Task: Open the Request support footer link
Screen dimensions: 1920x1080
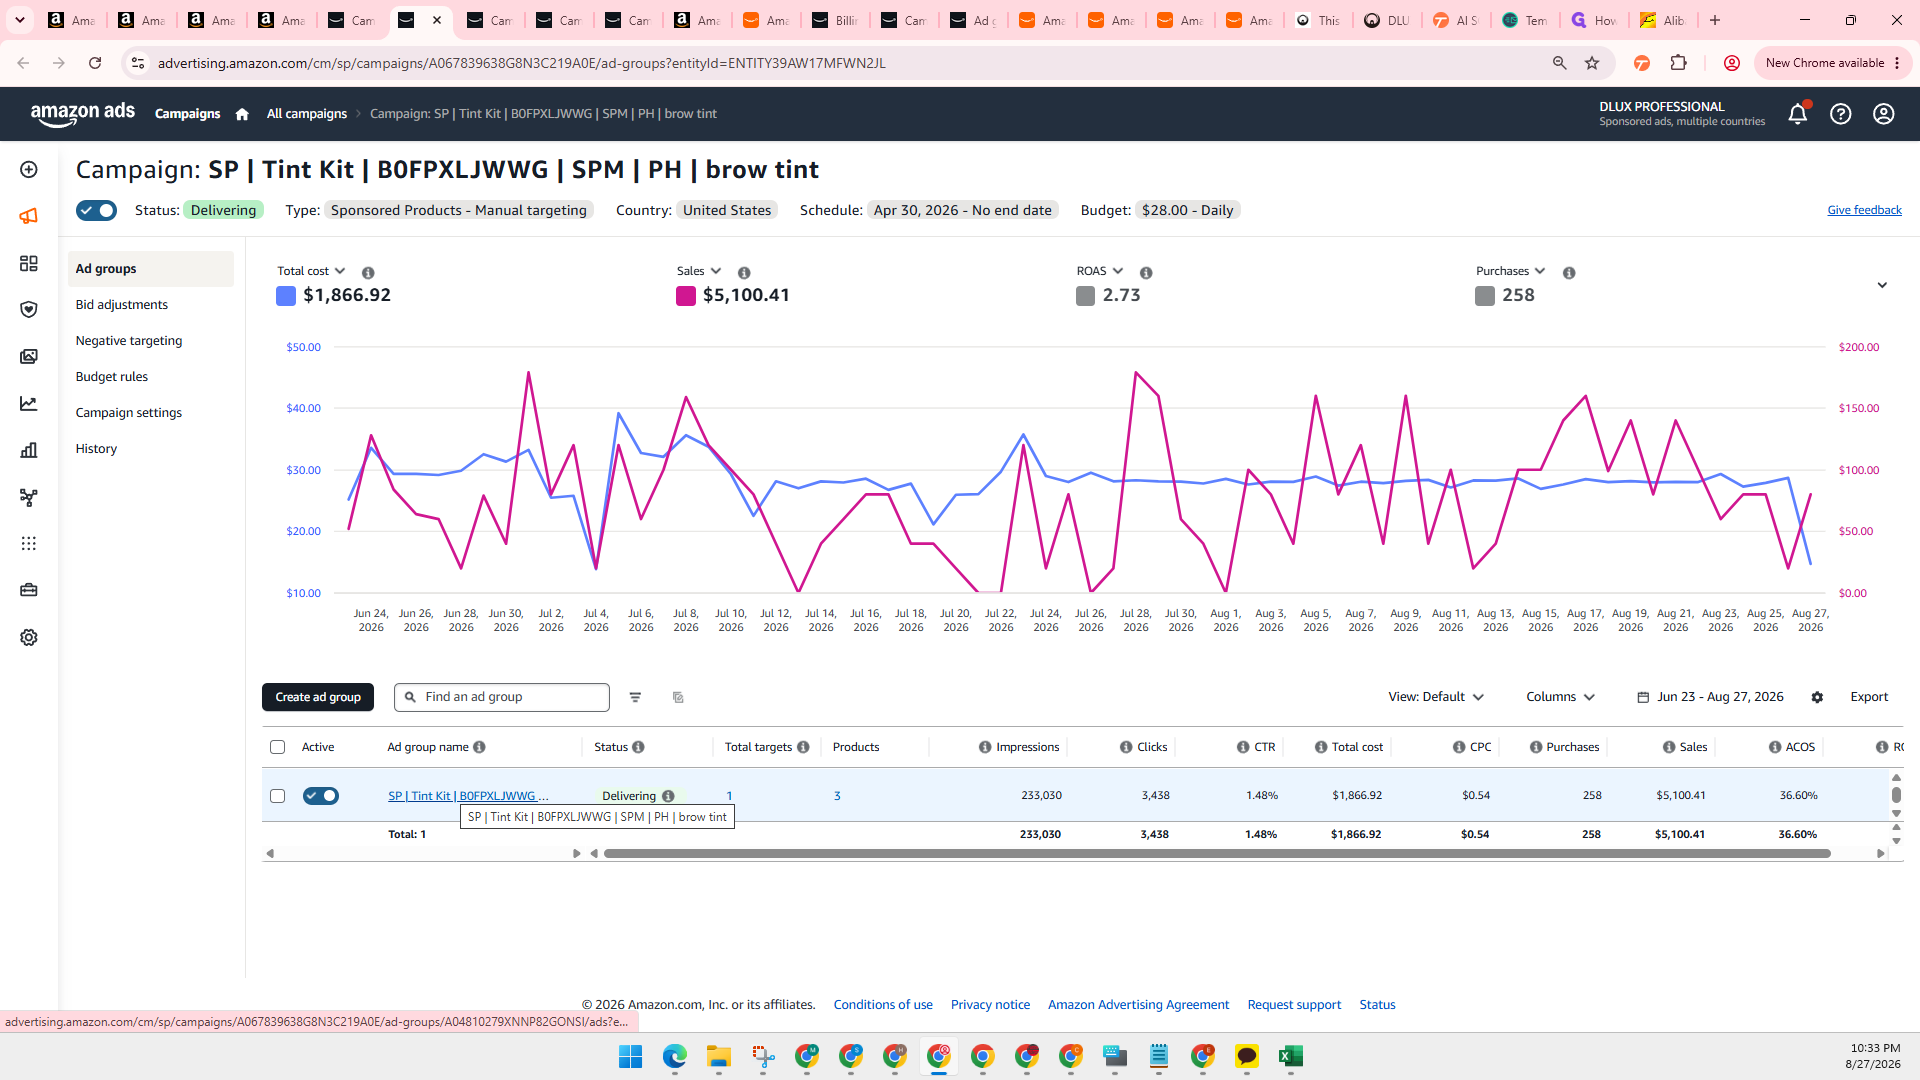Action: click(x=1294, y=1005)
